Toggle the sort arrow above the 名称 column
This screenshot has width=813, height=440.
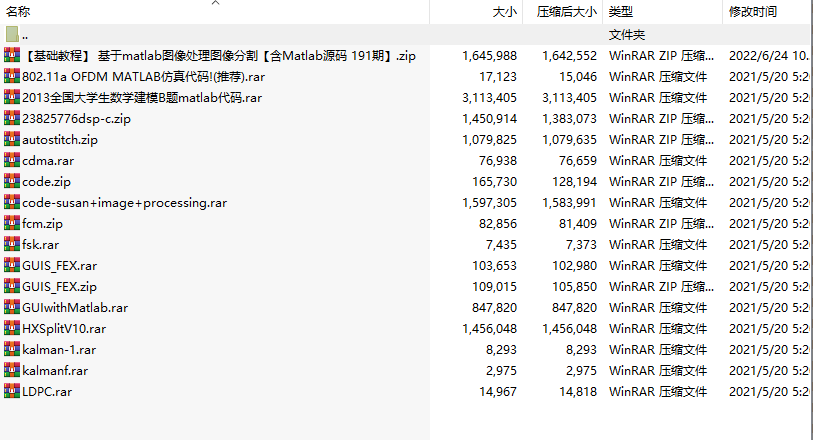click(x=216, y=3)
